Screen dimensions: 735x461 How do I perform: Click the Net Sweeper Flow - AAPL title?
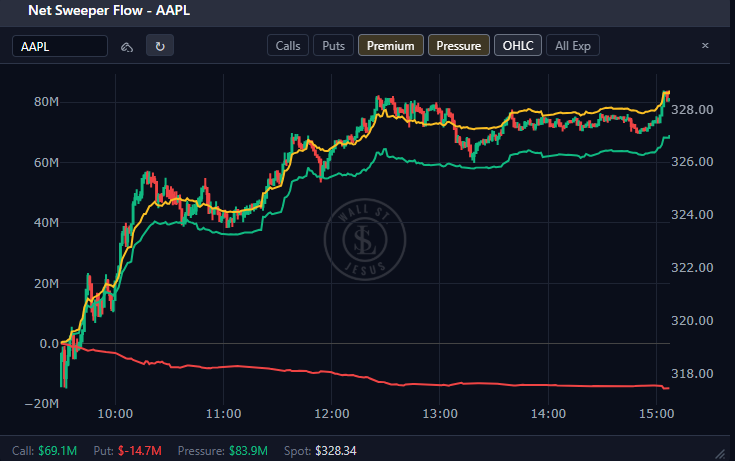pos(109,10)
